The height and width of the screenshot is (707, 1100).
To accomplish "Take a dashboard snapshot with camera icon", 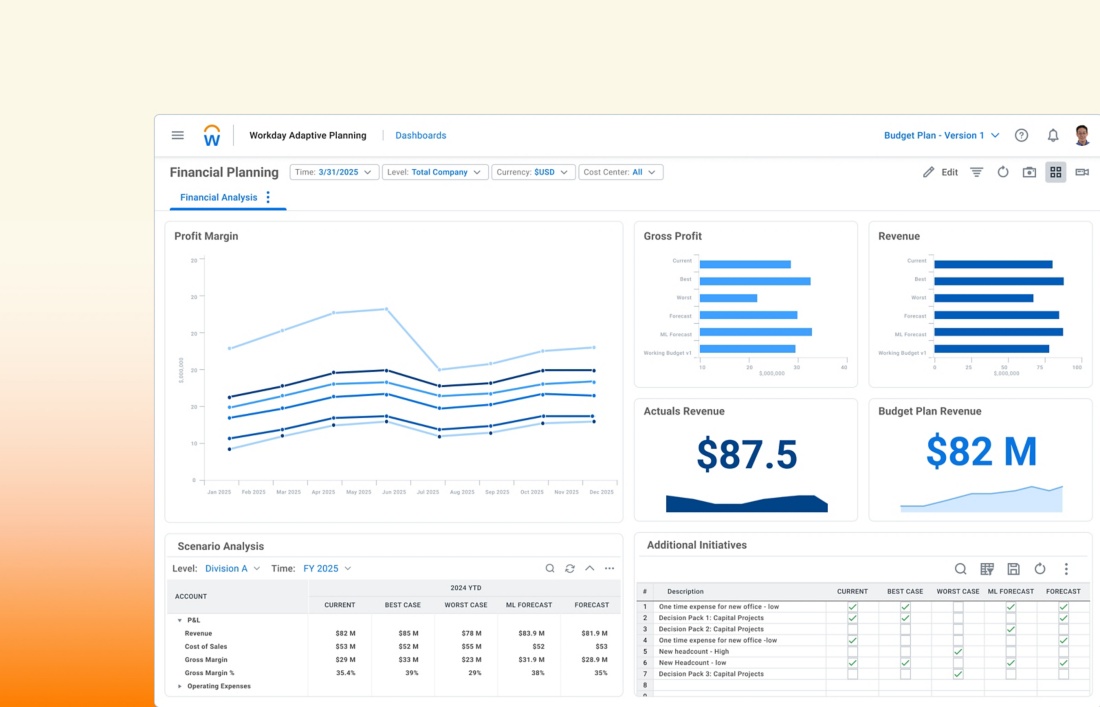I will coord(1029,172).
